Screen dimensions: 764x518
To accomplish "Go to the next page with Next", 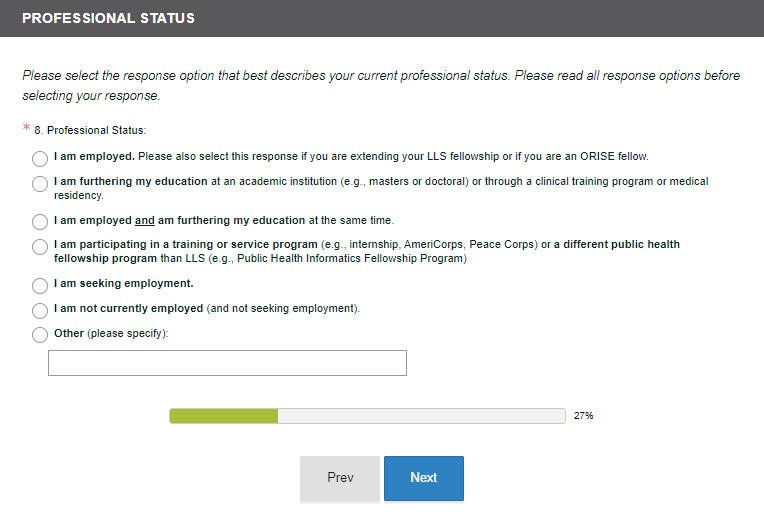I will [423, 478].
